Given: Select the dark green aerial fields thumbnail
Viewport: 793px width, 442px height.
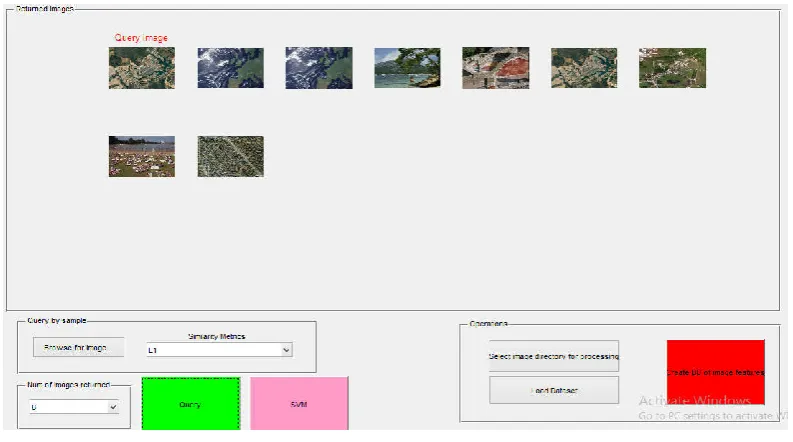Looking at the screenshot, I should [x=672, y=68].
